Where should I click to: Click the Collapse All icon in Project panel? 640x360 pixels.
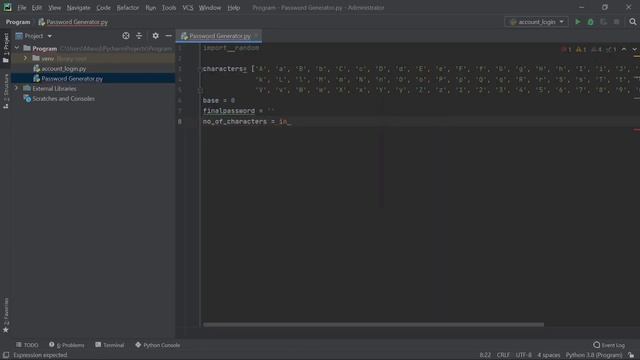click(139, 36)
